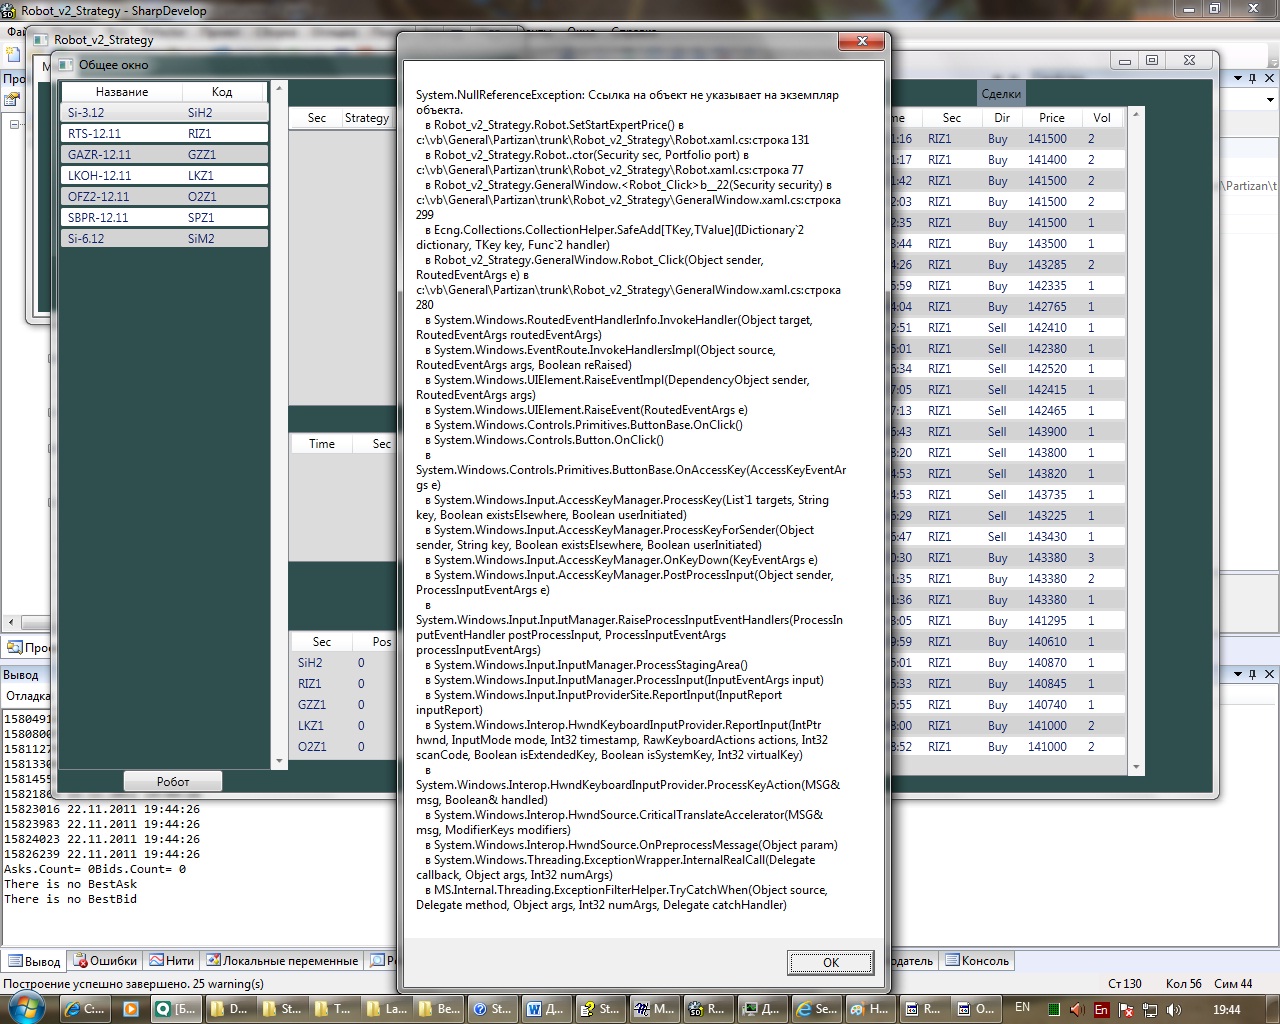Sort trades by Price column header

point(1052,117)
